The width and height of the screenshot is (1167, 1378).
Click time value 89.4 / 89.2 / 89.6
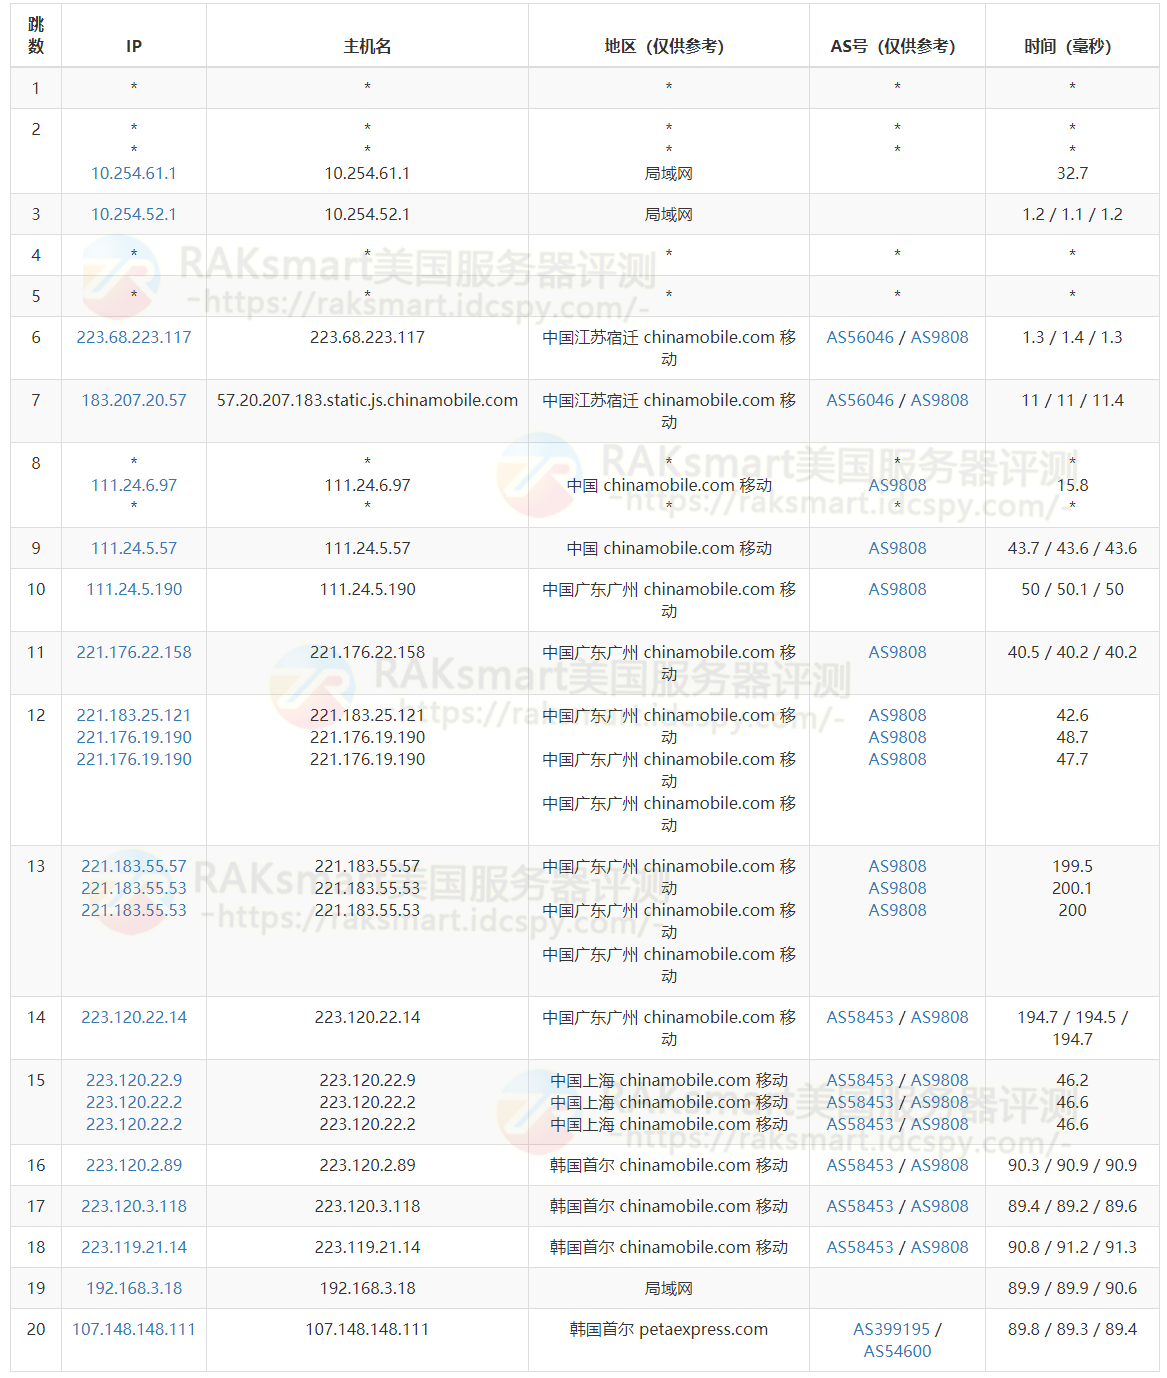tap(1072, 1206)
